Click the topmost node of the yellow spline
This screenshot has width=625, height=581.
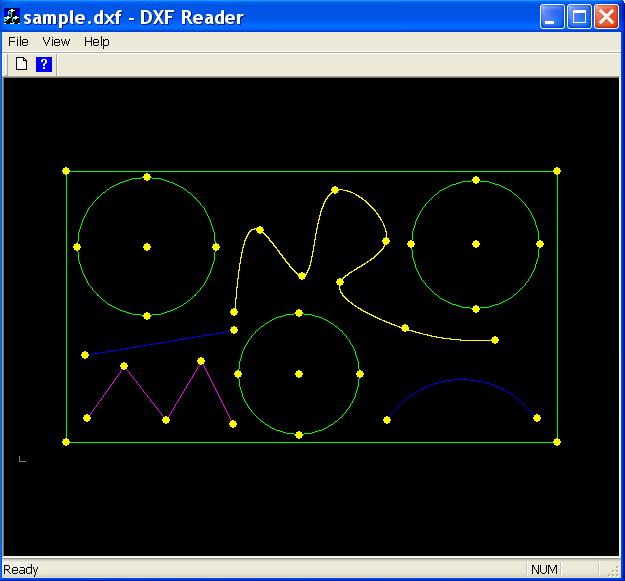335,190
